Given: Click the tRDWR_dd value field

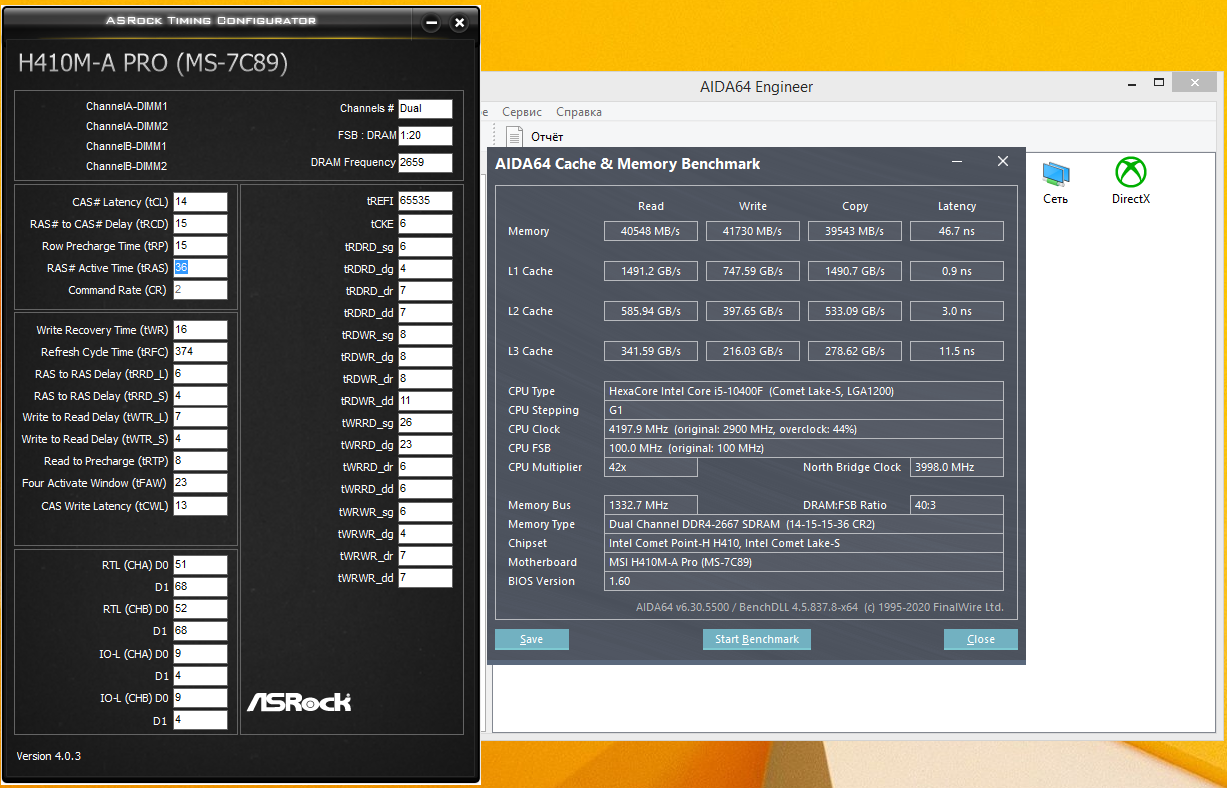Looking at the screenshot, I should pyautogui.click(x=425, y=401).
